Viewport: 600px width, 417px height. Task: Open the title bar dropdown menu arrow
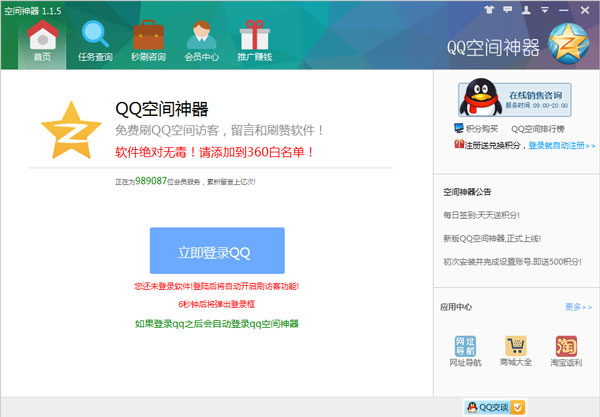(x=545, y=10)
